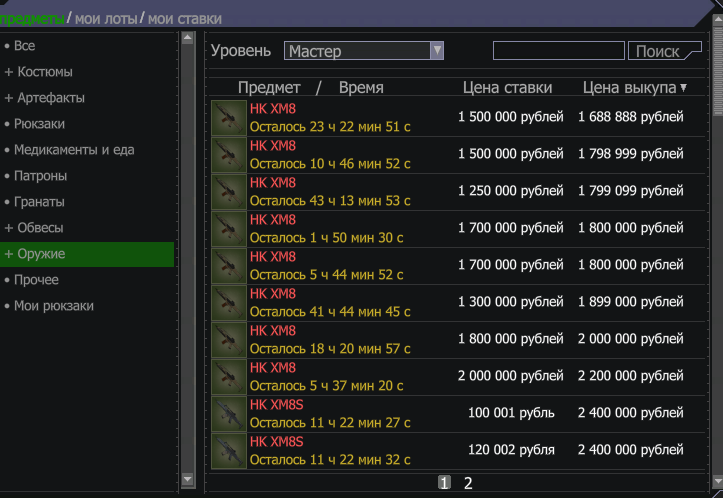Click the 100 001 рубль bid price

(x=511, y=413)
